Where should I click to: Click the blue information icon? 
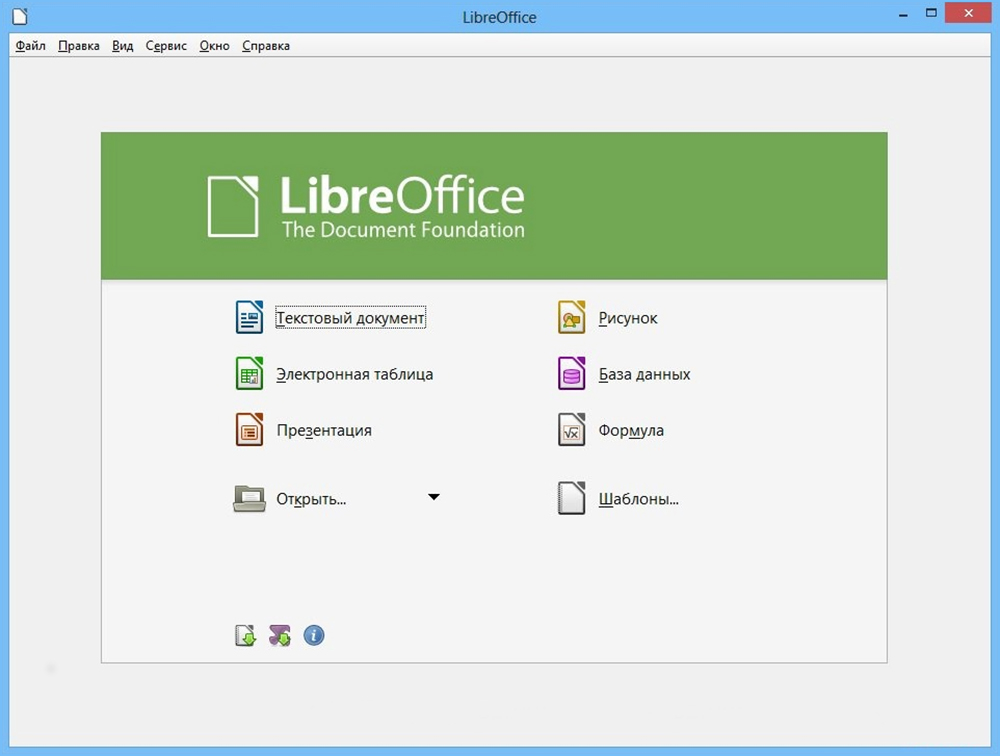314,635
